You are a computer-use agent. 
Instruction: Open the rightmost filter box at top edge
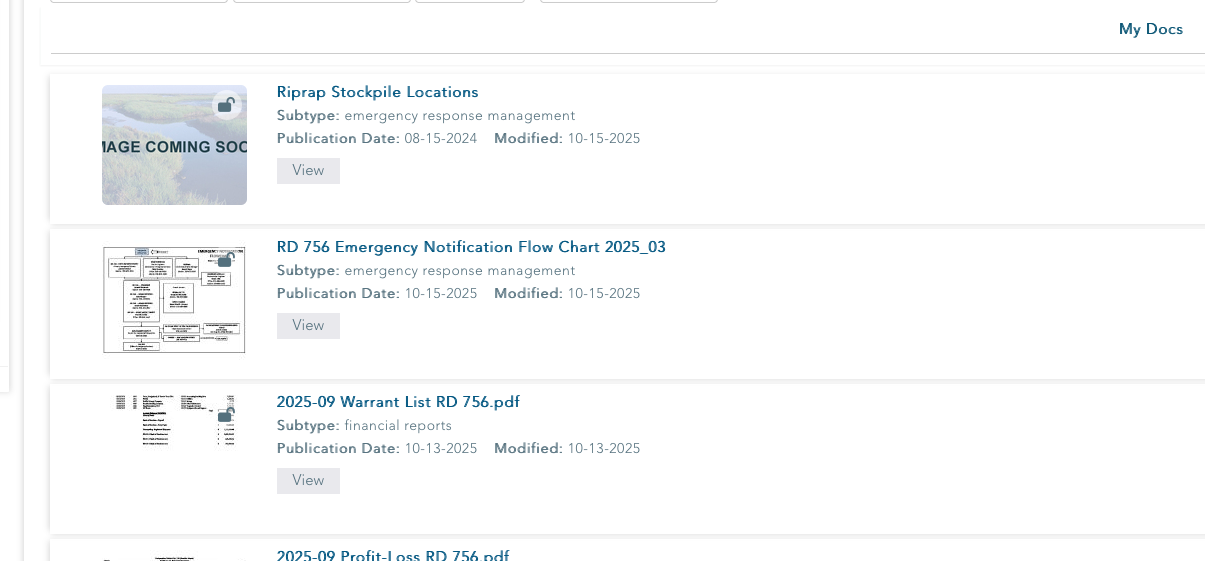click(x=628, y=1)
